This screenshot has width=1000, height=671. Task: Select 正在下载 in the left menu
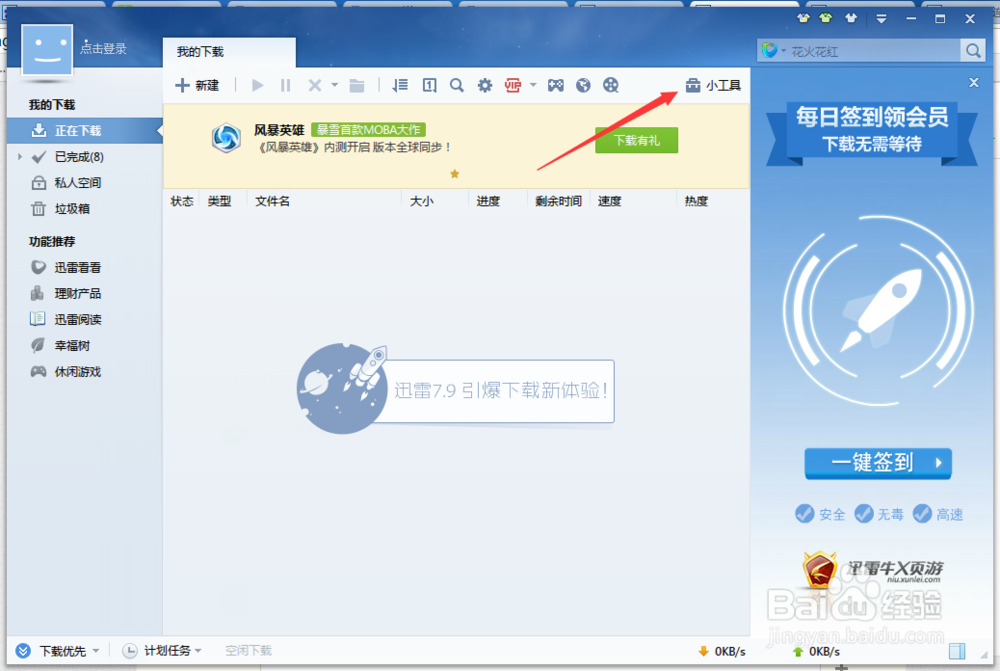click(80, 130)
